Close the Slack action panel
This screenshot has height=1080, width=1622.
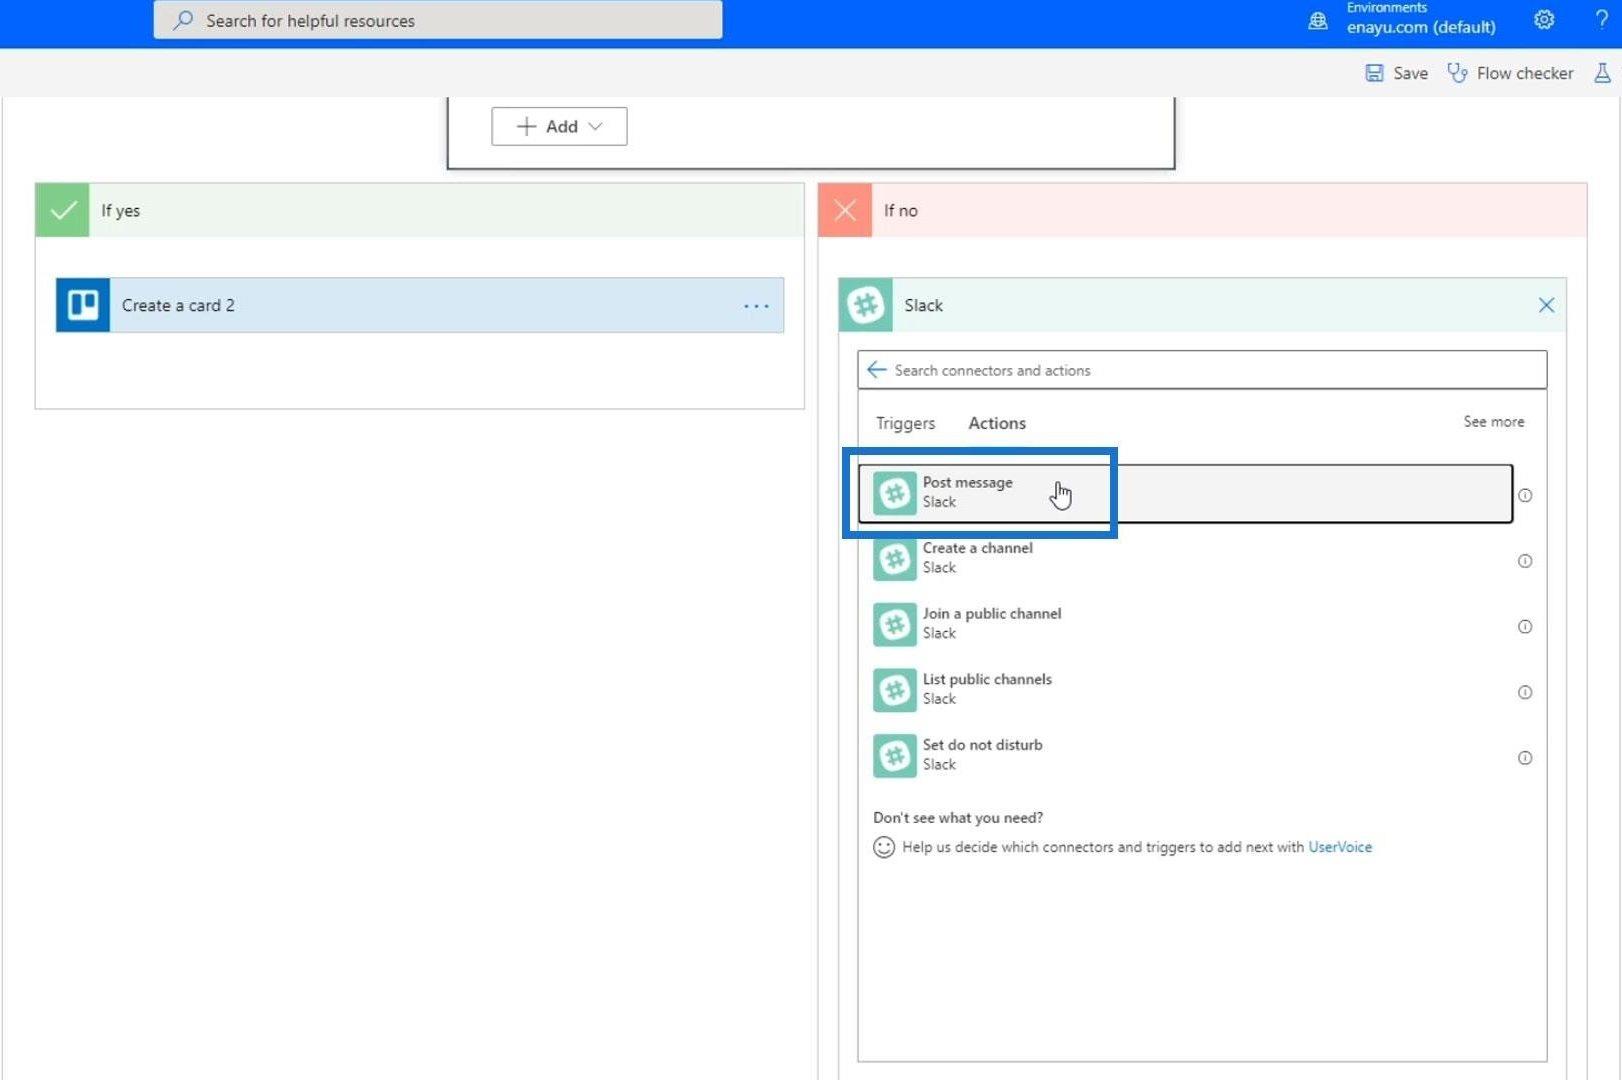(1546, 305)
